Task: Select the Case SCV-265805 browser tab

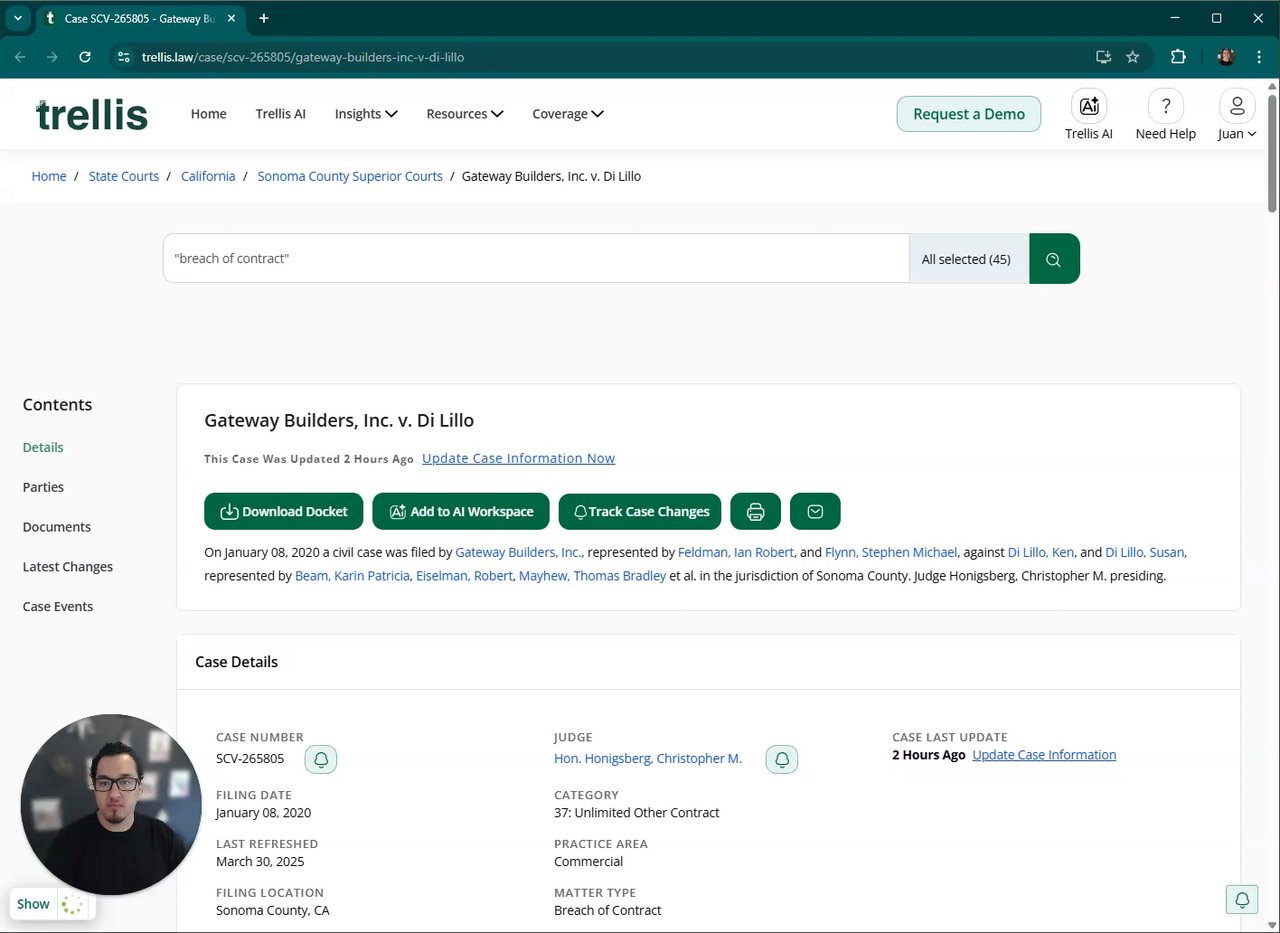Action: (x=138, y=18)
